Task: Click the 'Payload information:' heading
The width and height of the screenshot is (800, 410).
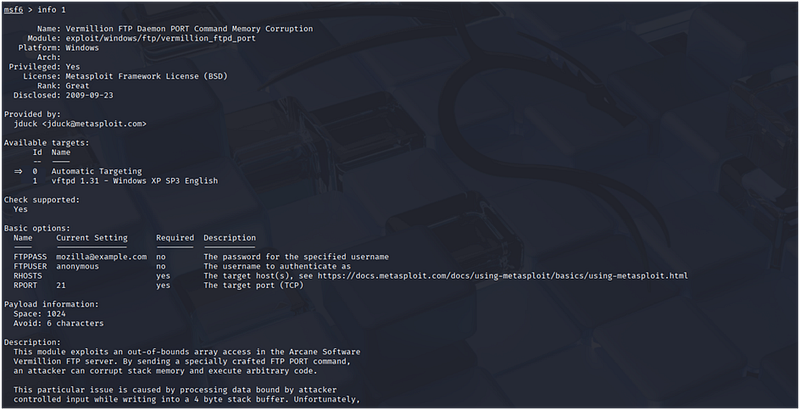Action: (52, 304)
